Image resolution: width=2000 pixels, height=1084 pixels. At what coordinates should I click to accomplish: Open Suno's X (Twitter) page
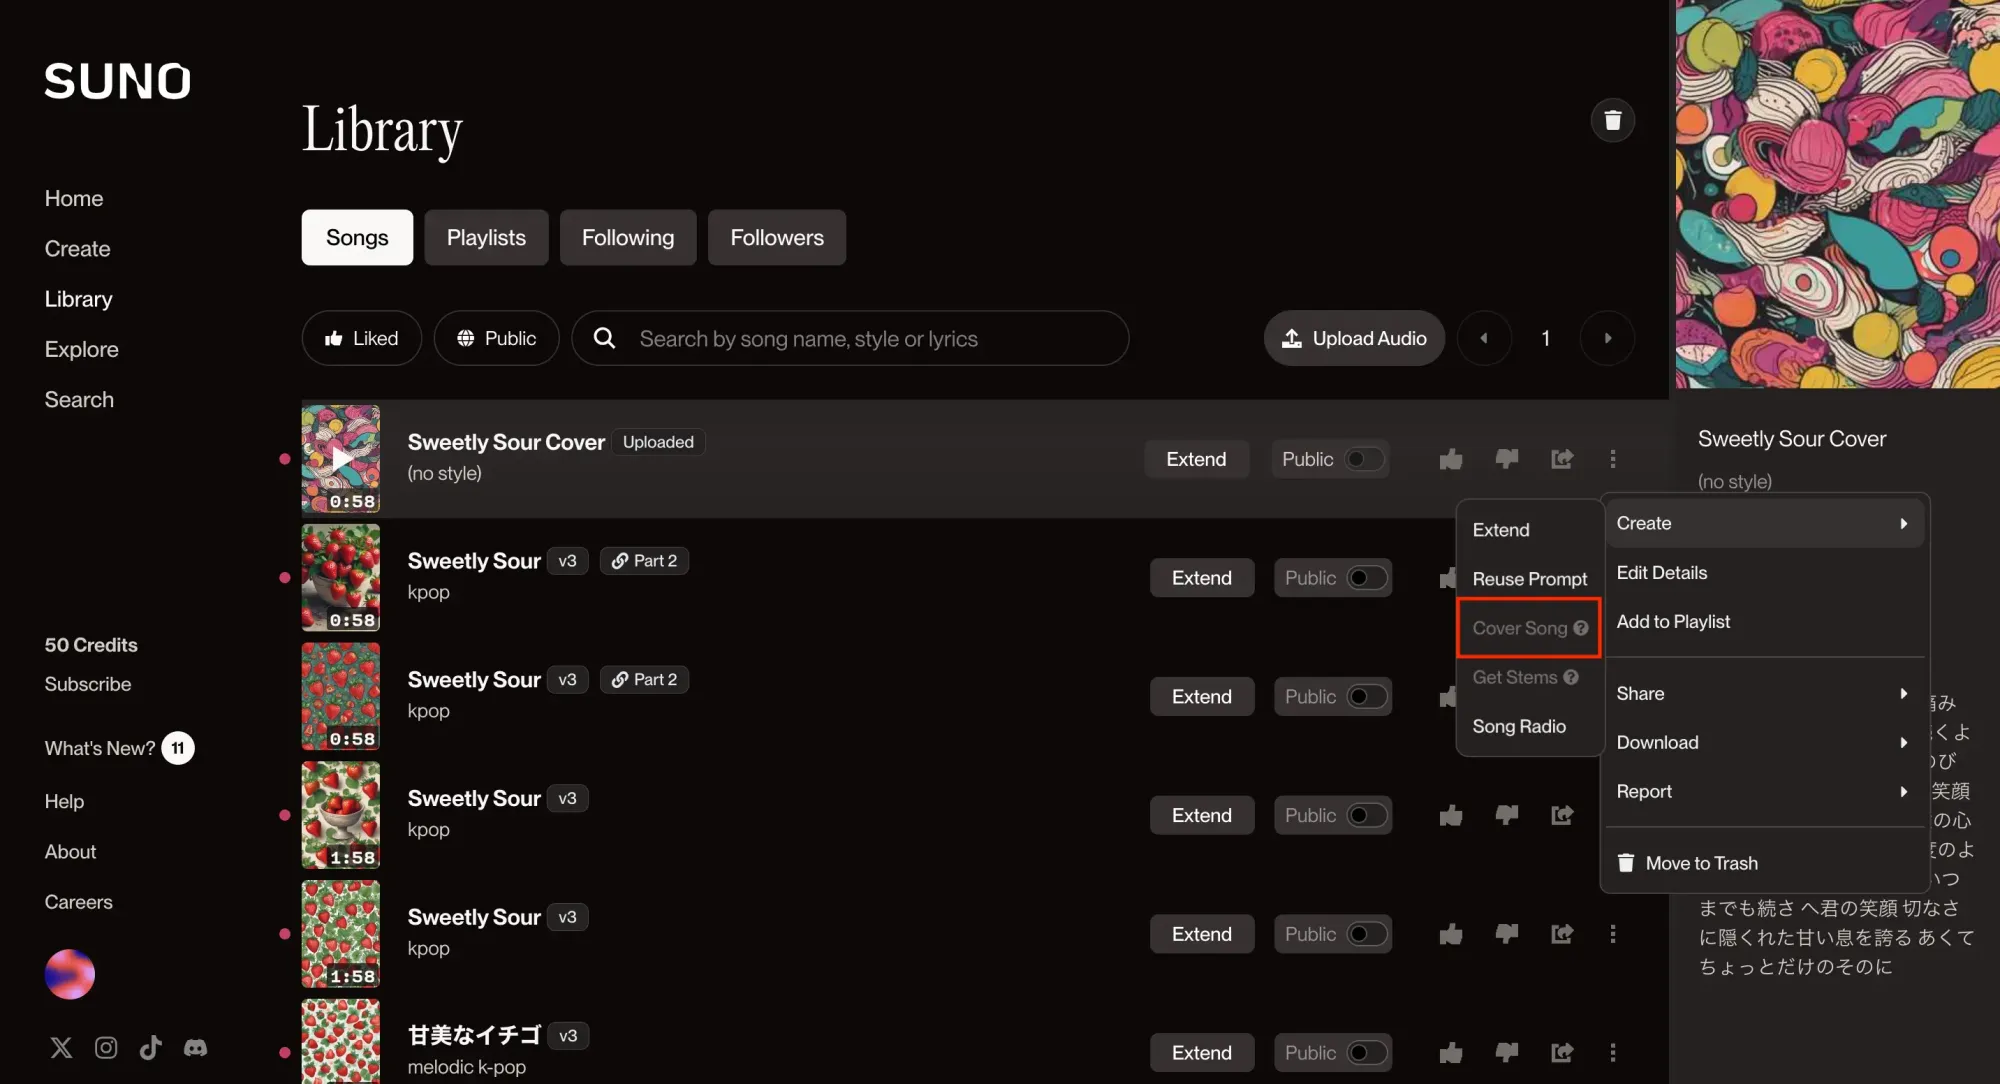point(61,1047)
